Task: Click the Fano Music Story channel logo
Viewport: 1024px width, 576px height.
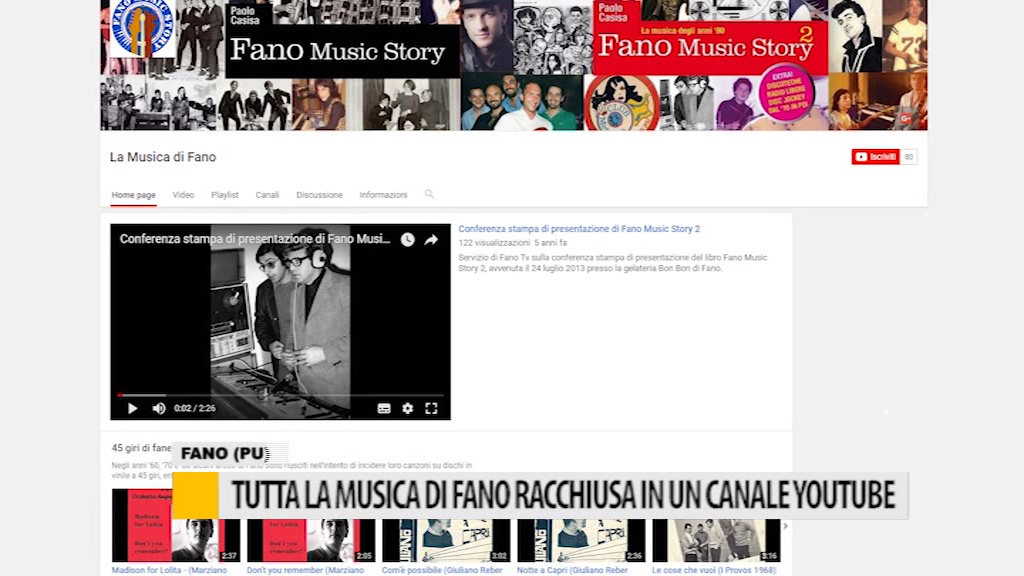Action: [x=142, y=28]
